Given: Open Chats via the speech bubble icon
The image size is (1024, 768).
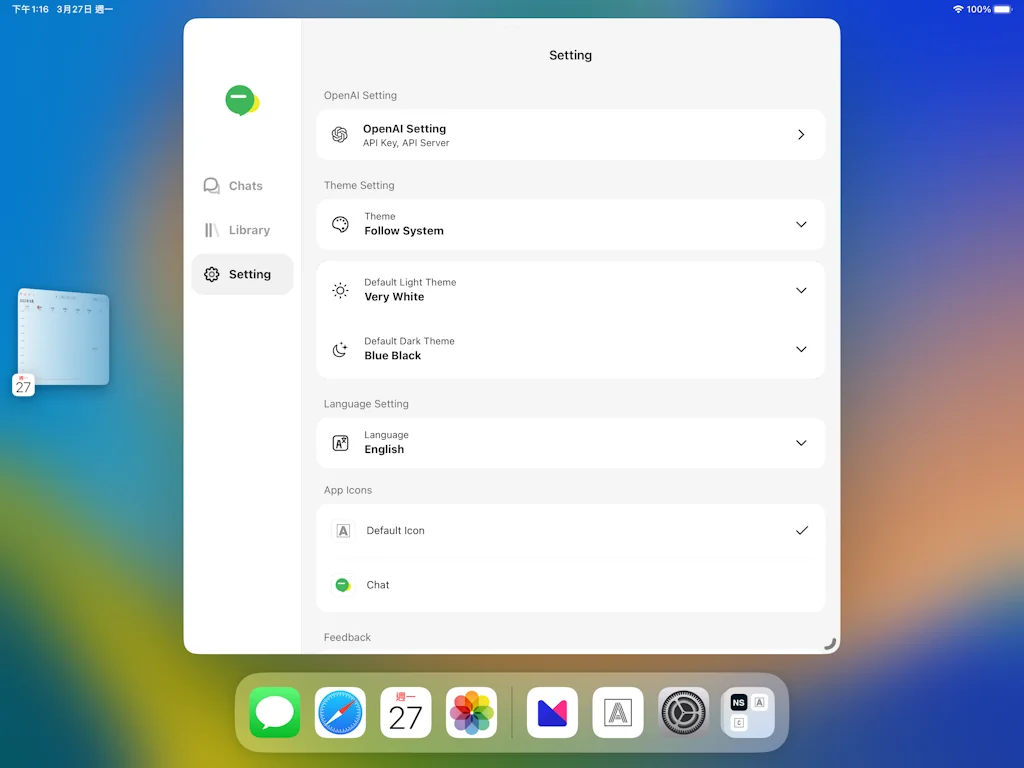Looking at the screenshot, I should tap(211, 185).
